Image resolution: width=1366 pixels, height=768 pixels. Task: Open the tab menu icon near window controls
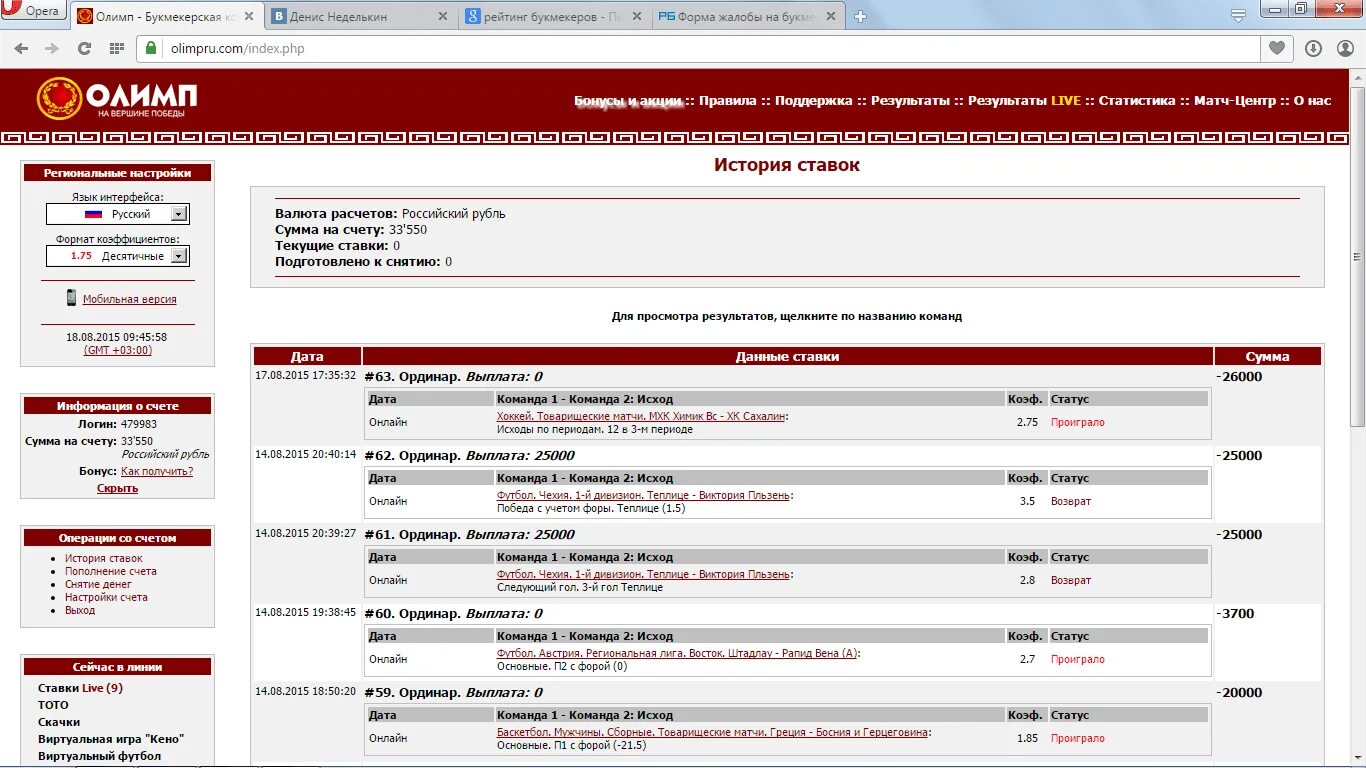[1238, 15]
